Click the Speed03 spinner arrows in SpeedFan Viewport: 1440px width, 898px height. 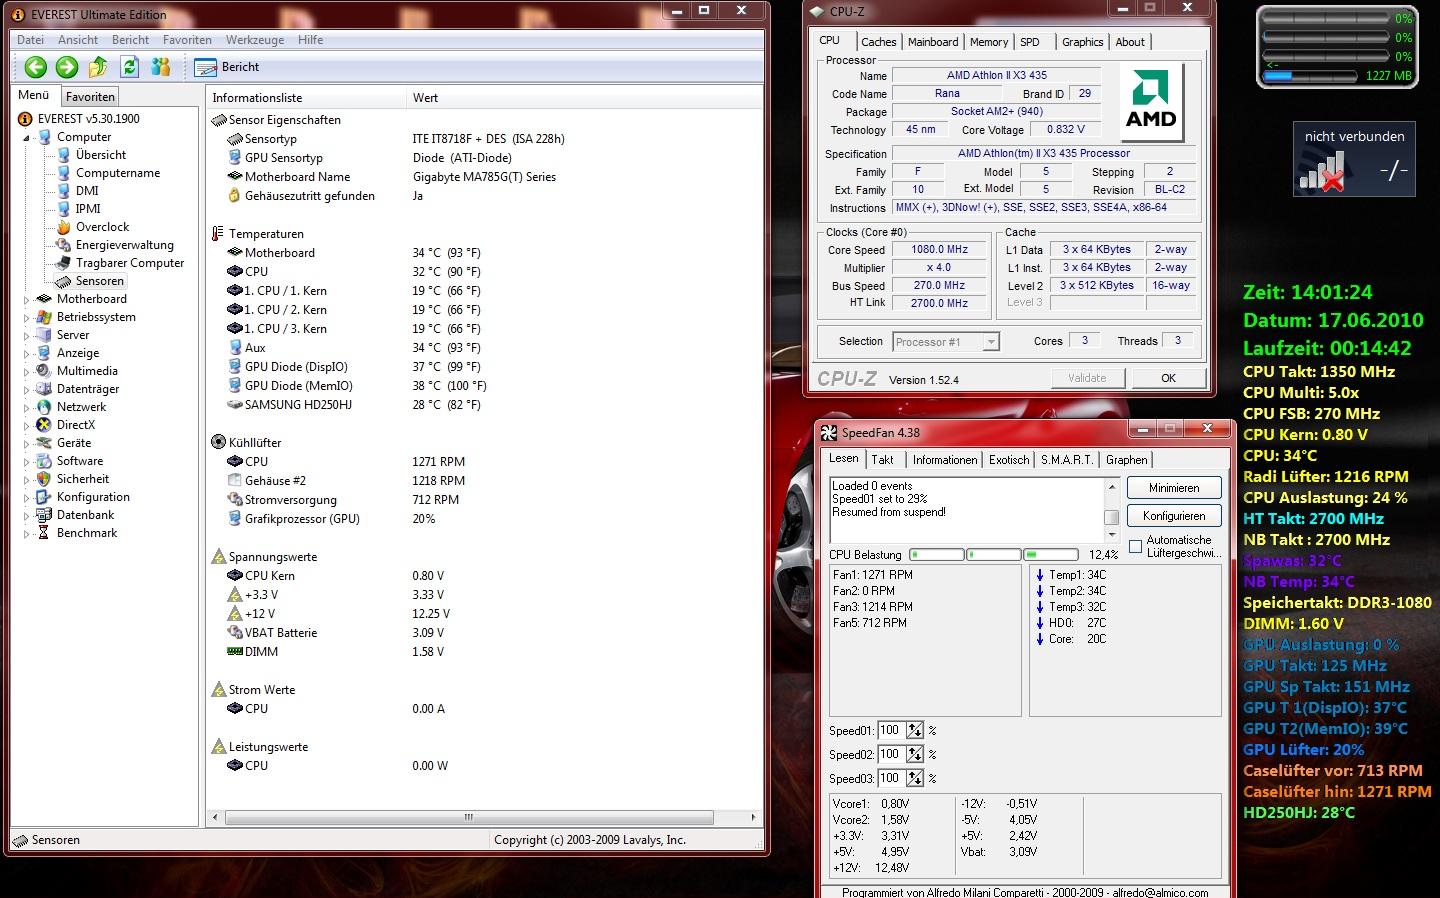pos(915,778)
